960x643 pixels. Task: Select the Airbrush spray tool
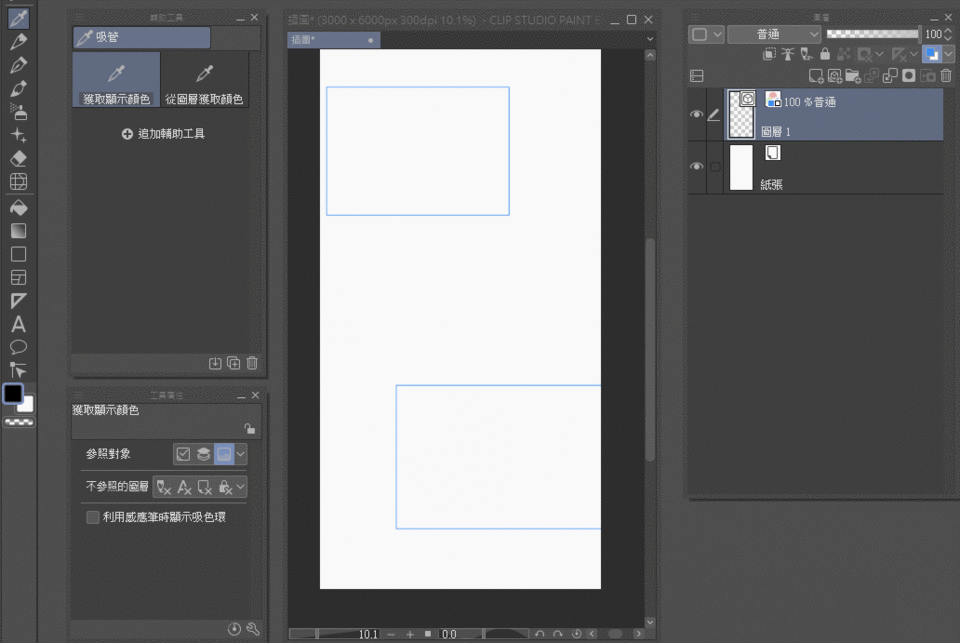pyautogui.click(x=18, y=111)
